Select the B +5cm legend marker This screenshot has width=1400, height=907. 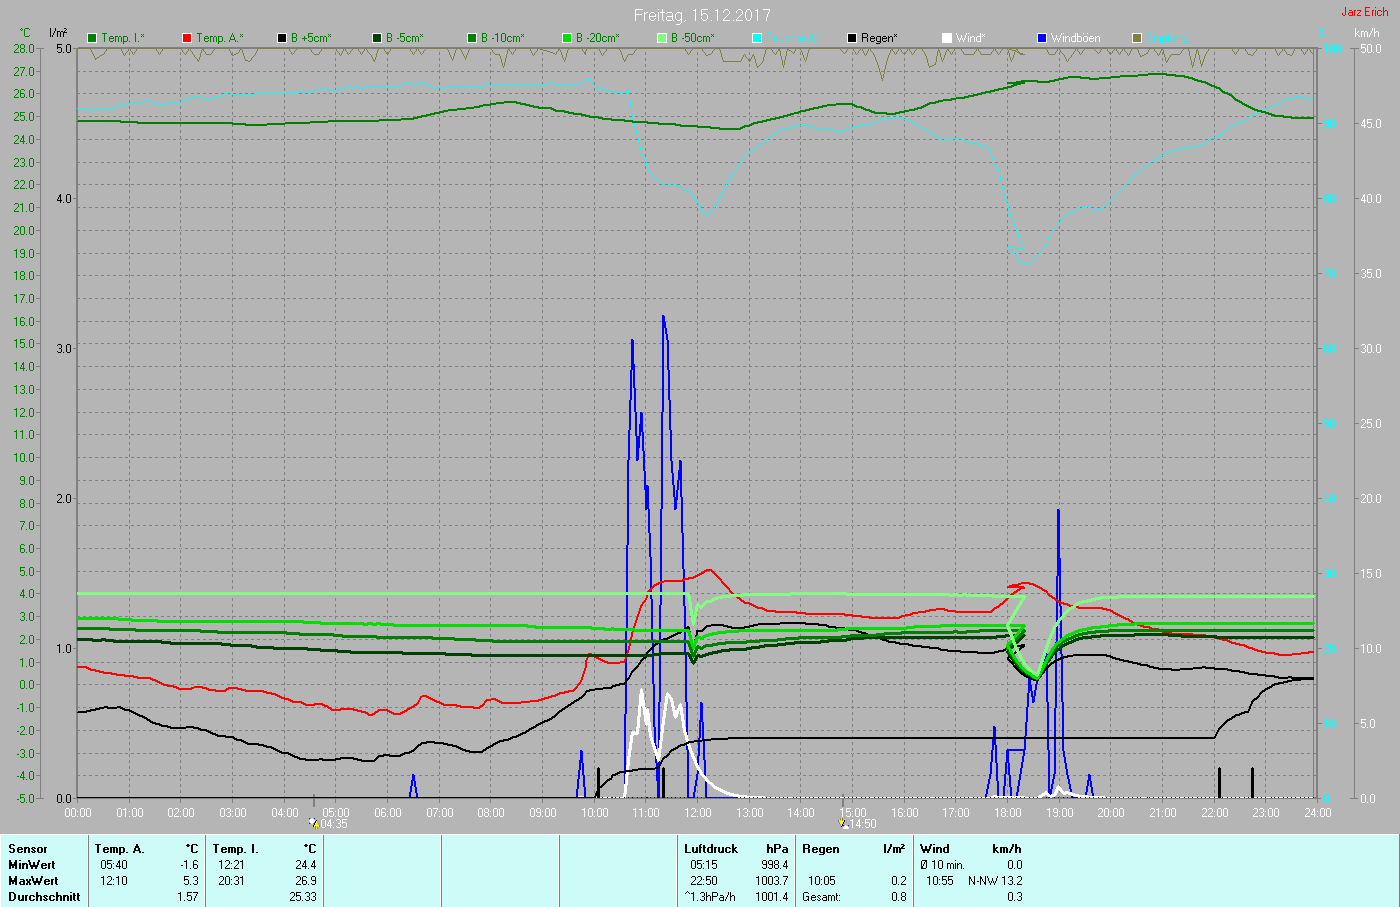click(x=282, y=38)
